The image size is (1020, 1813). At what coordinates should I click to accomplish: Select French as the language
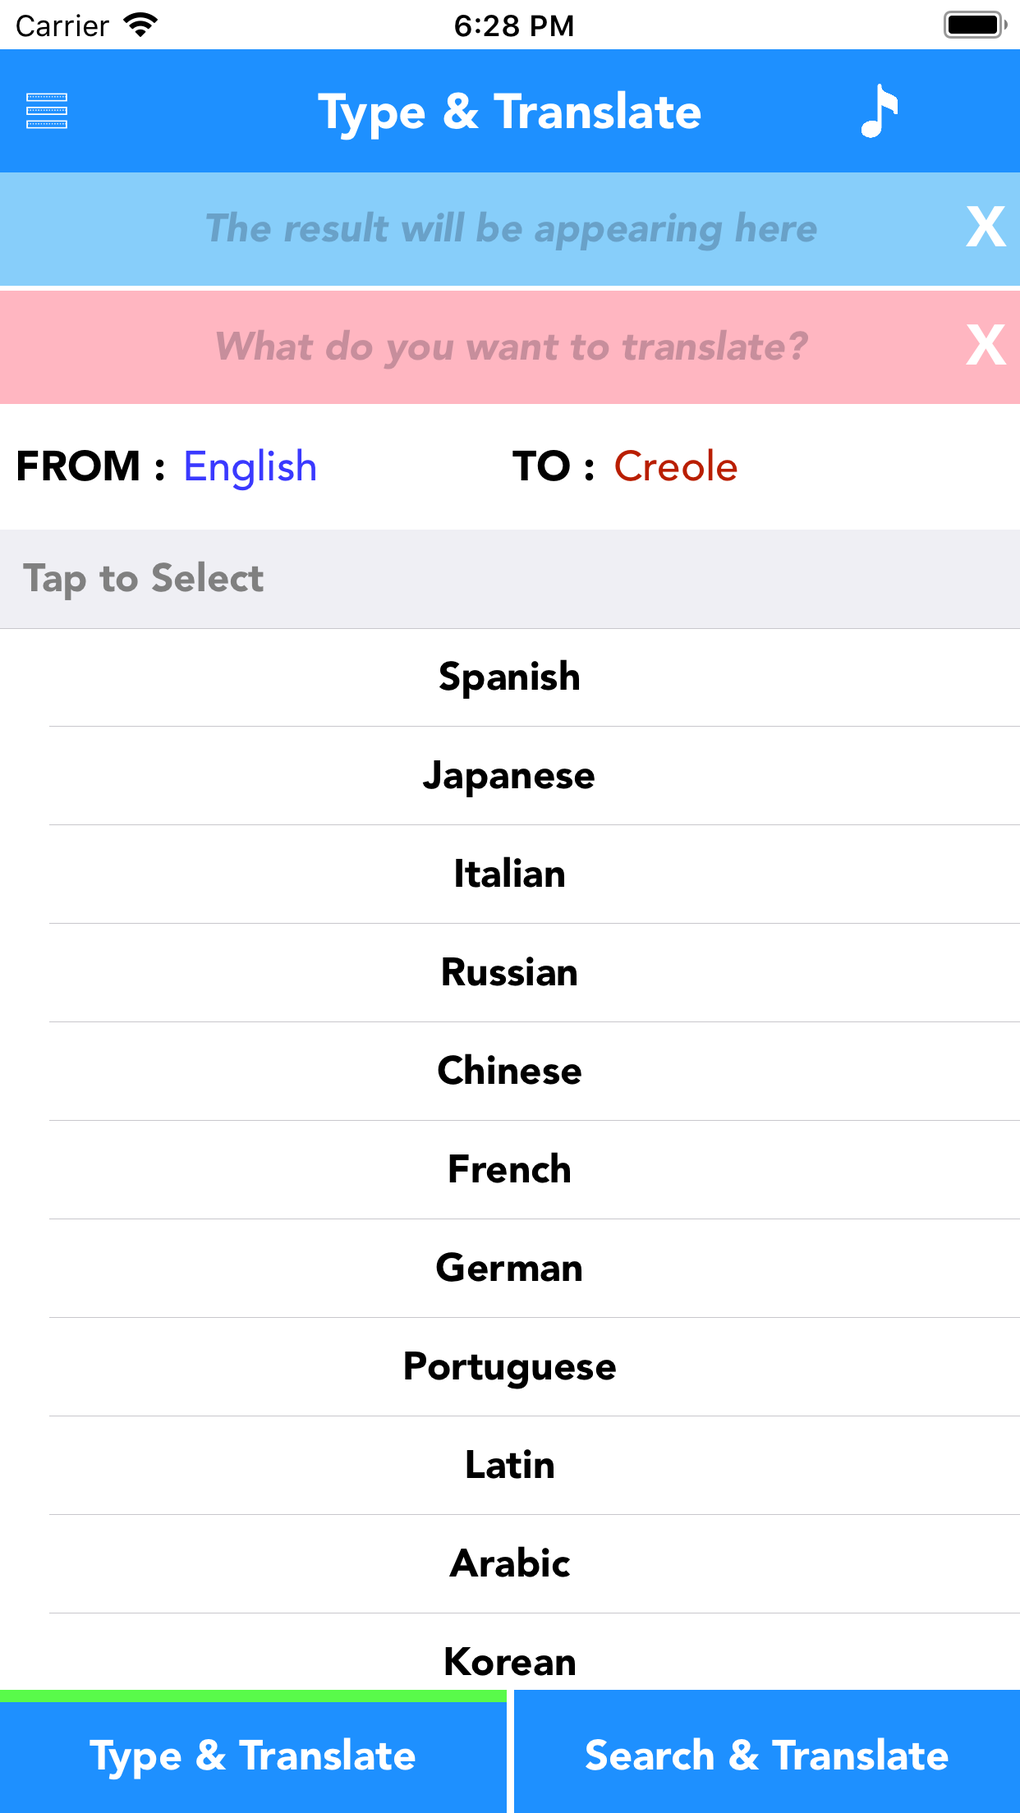[510, 1169]
